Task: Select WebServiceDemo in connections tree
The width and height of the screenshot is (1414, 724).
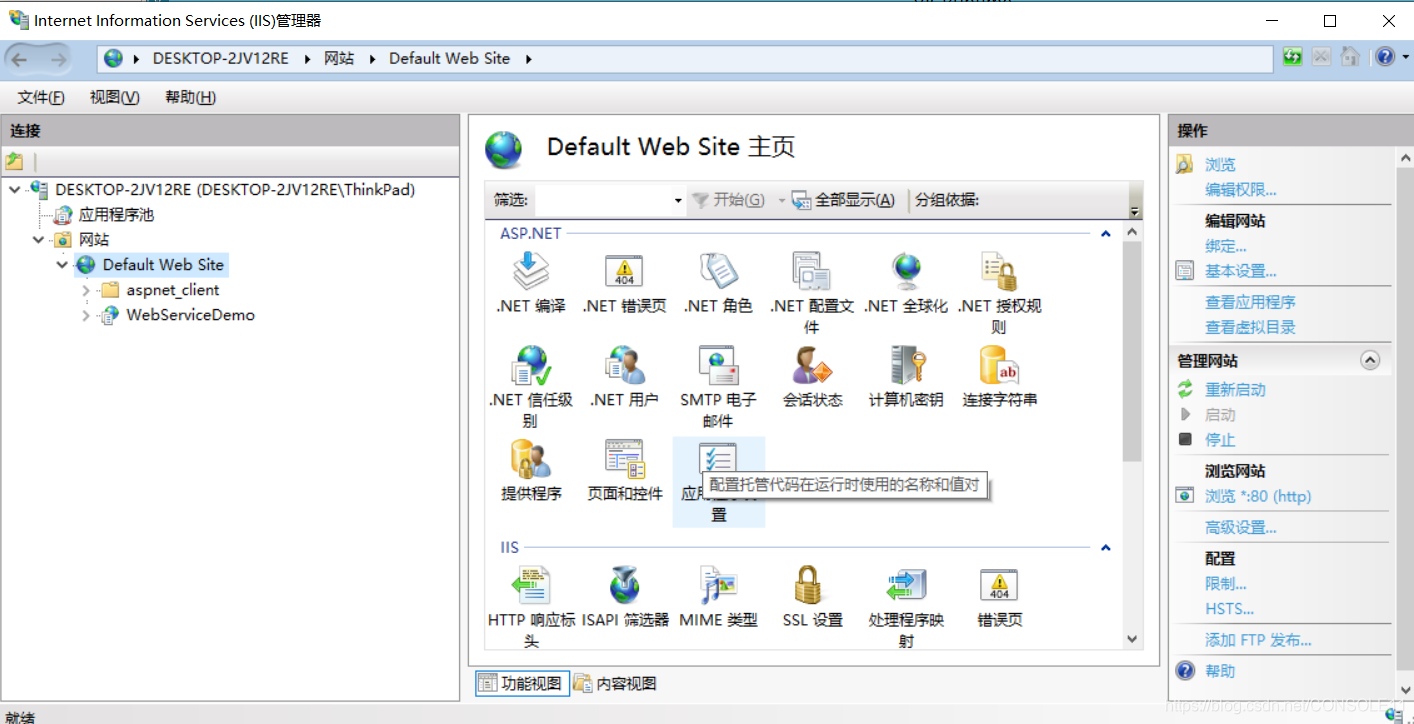Action: point(190,315)
